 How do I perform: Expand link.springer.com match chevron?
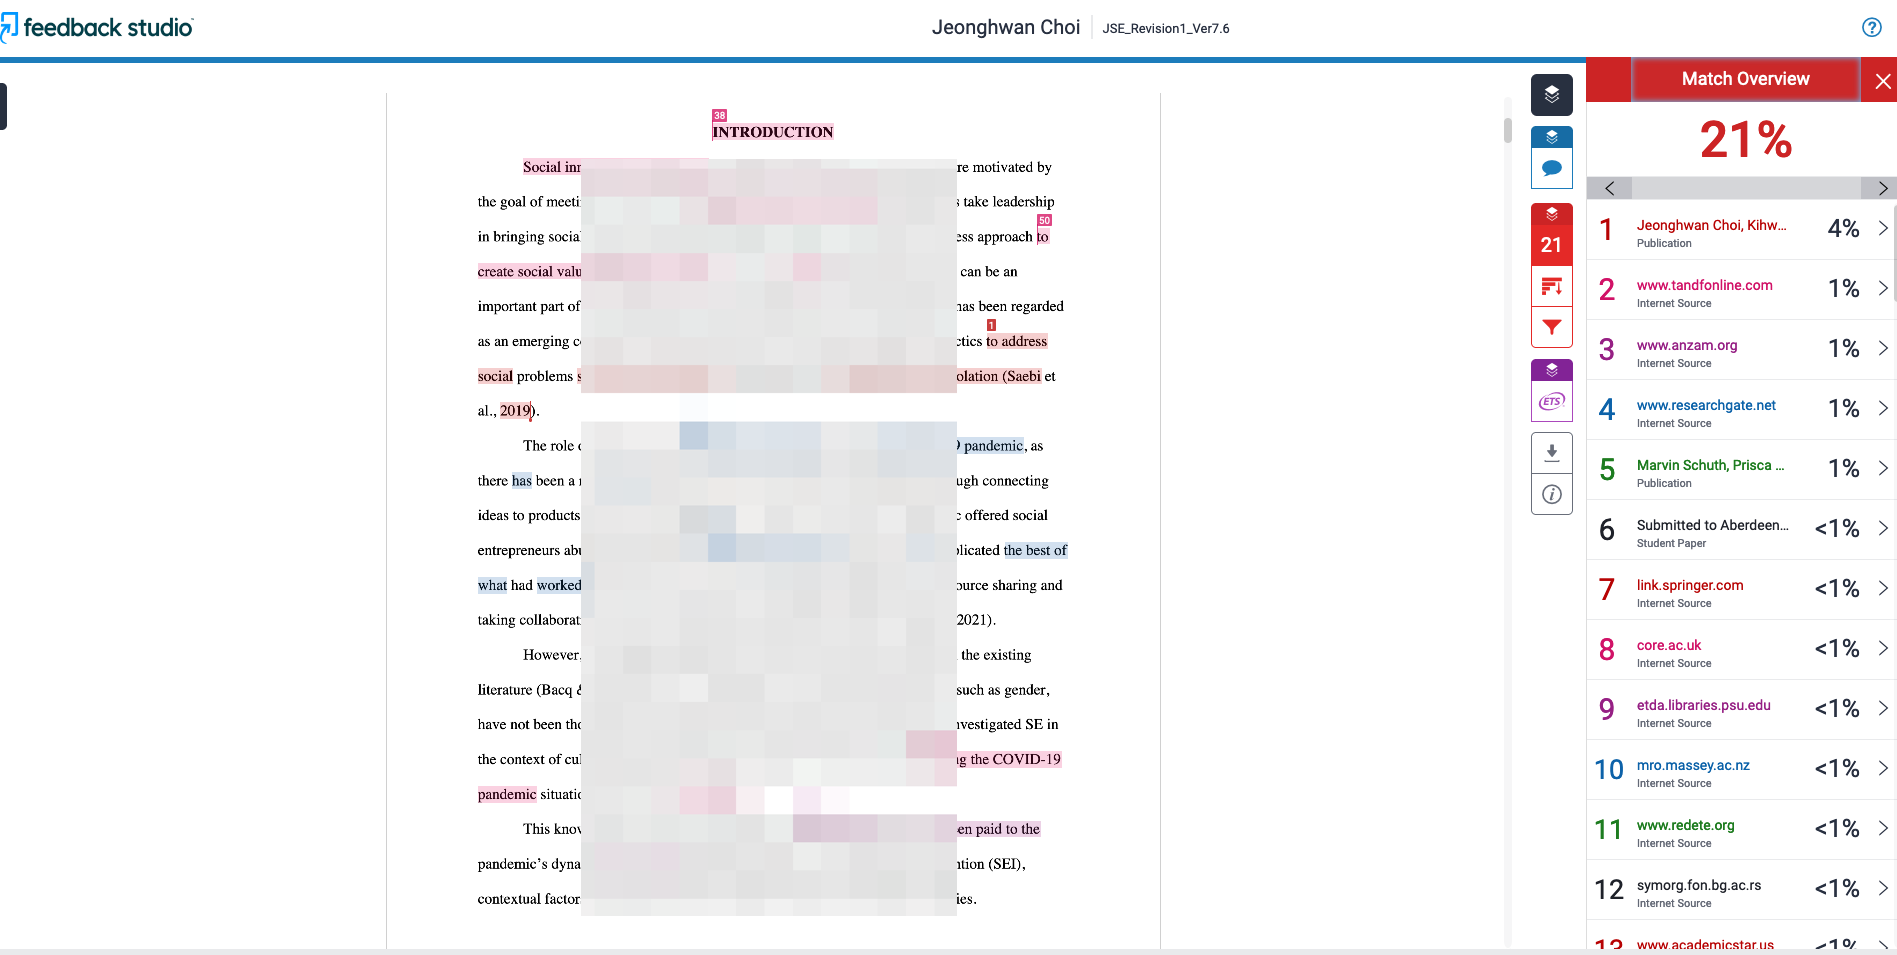click(x=1883, y=588)
